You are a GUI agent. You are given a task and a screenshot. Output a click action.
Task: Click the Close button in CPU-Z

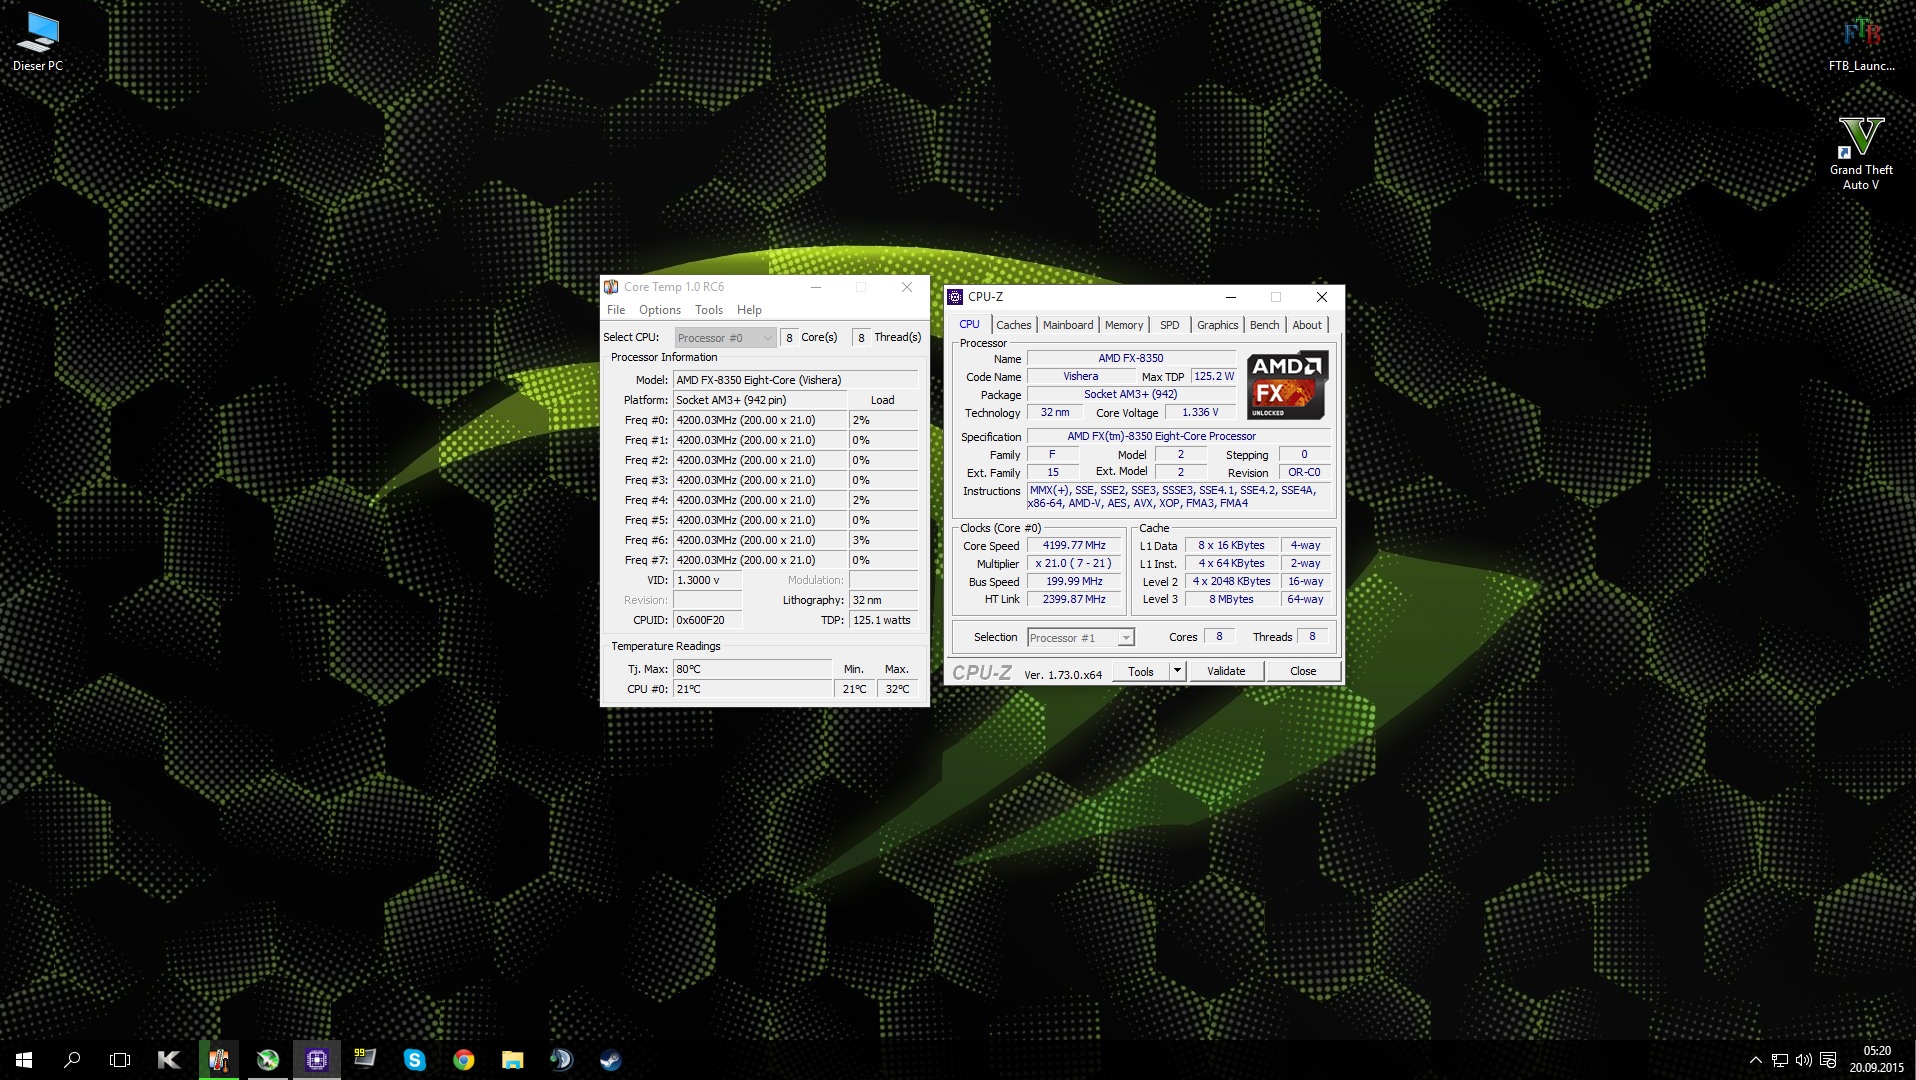tap(1303, 672)
